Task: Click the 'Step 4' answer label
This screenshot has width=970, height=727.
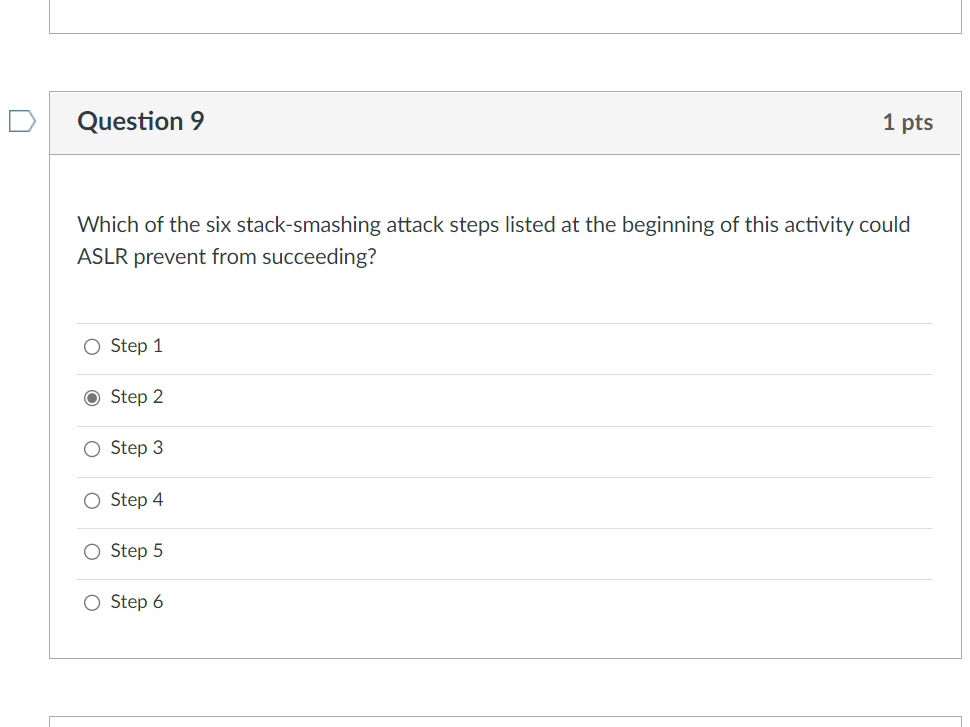Action: [x=136, y=499]
